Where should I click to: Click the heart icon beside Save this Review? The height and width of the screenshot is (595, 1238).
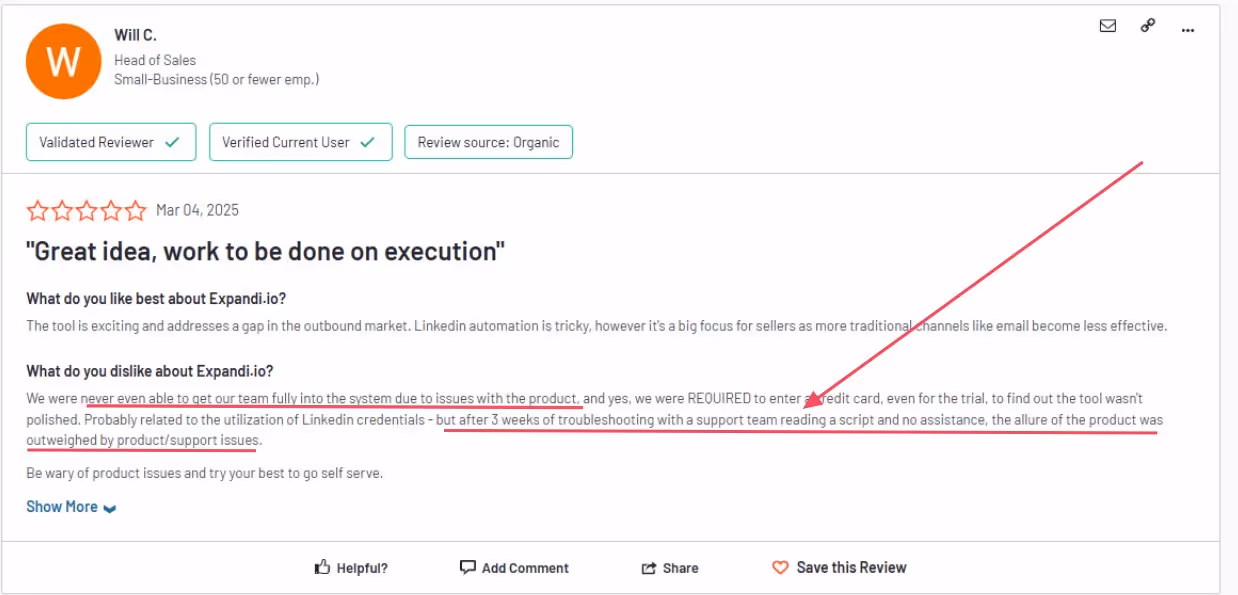pos(779,567)
